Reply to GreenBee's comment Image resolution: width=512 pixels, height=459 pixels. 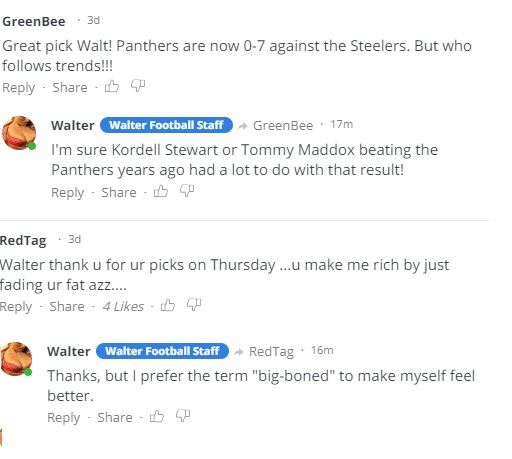(x=19, y=88)
